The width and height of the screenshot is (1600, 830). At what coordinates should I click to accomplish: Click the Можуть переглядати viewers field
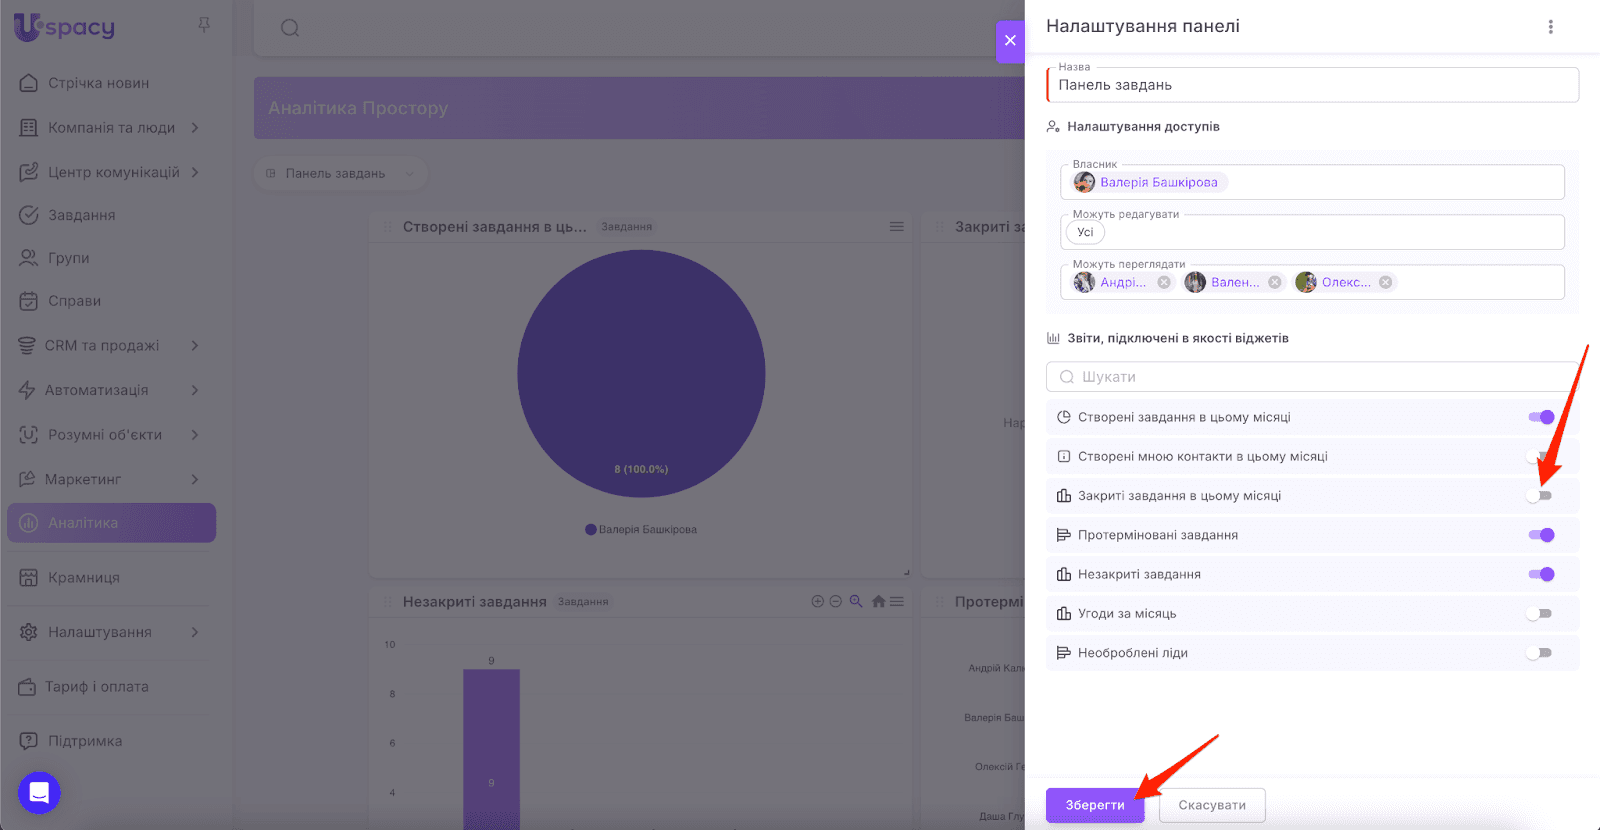tap(1312, 282)
